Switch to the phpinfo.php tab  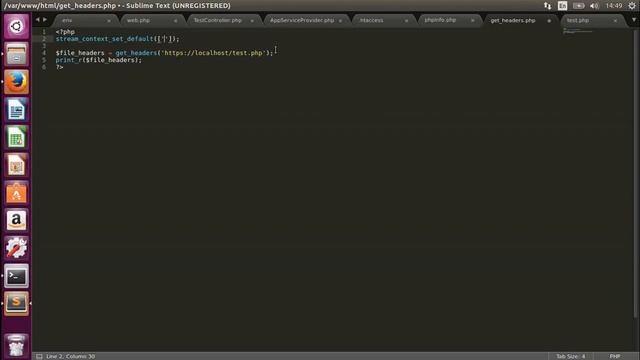click(440, 20)
